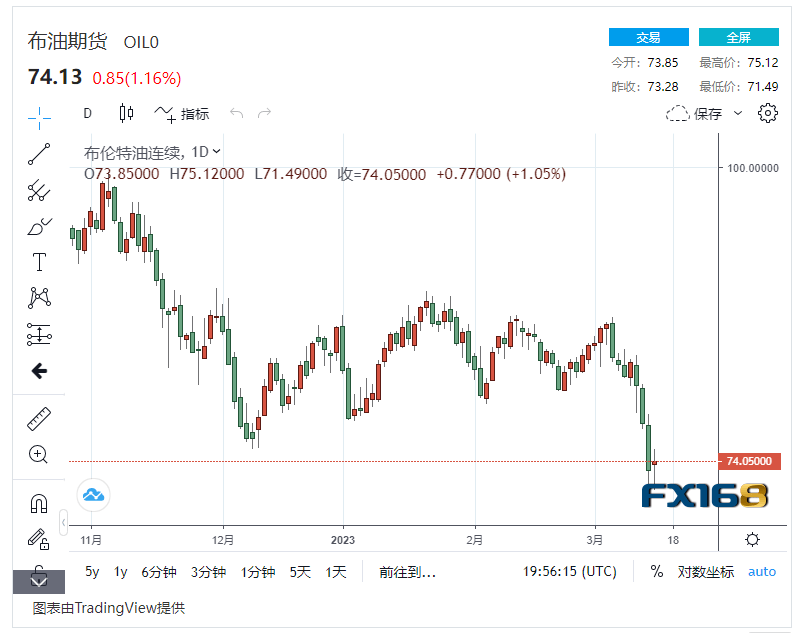Toggle percent scale on price axis
This screenshot has height=633, width=805.
pos(657,572)
